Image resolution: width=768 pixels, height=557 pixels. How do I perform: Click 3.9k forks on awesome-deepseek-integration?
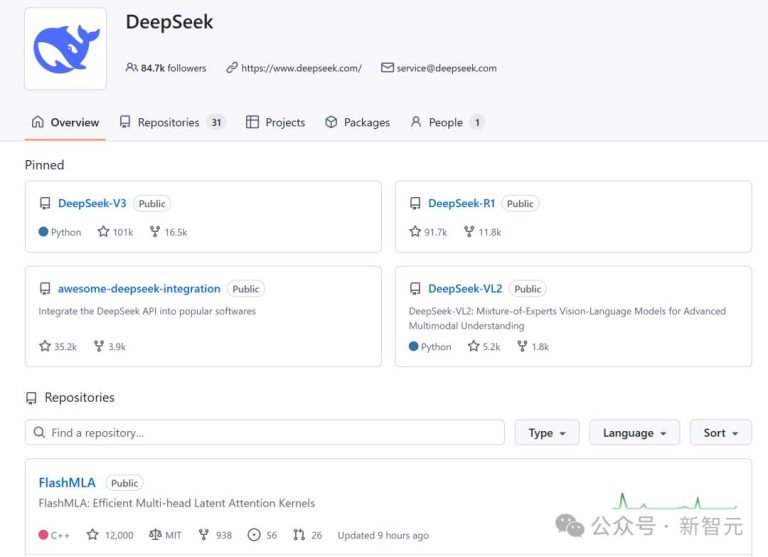point(117,347)
